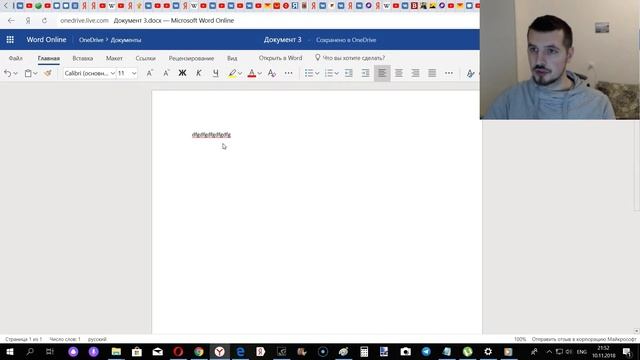Click the lightbulb Tell Me icon

(318, 58)
